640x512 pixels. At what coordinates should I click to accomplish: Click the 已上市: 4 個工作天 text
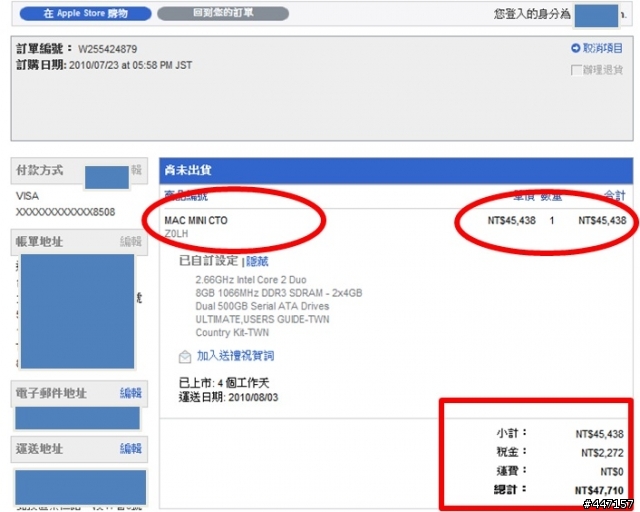click(x=224, y=383)
